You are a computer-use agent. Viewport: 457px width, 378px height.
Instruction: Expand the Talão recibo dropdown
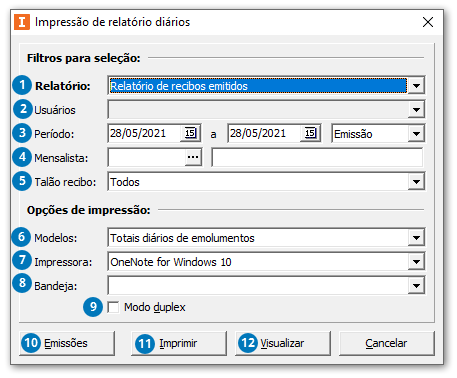point(416,182)
